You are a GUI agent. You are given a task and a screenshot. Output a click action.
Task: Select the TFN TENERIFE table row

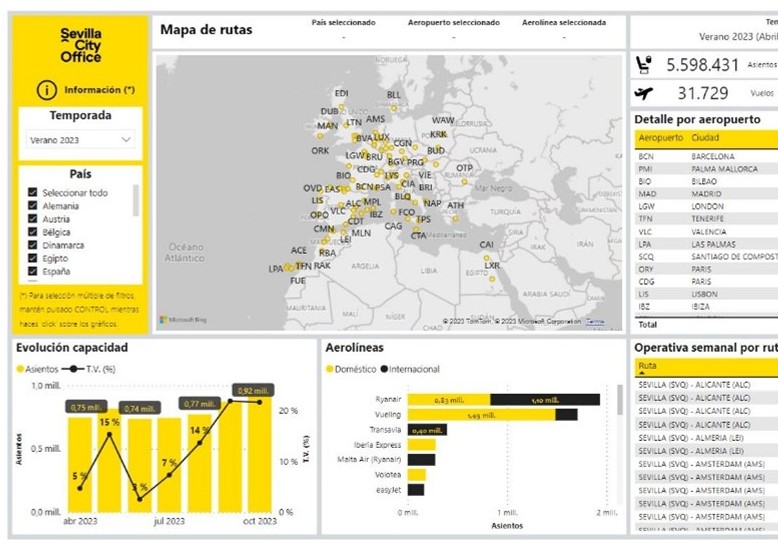[706, 219]
